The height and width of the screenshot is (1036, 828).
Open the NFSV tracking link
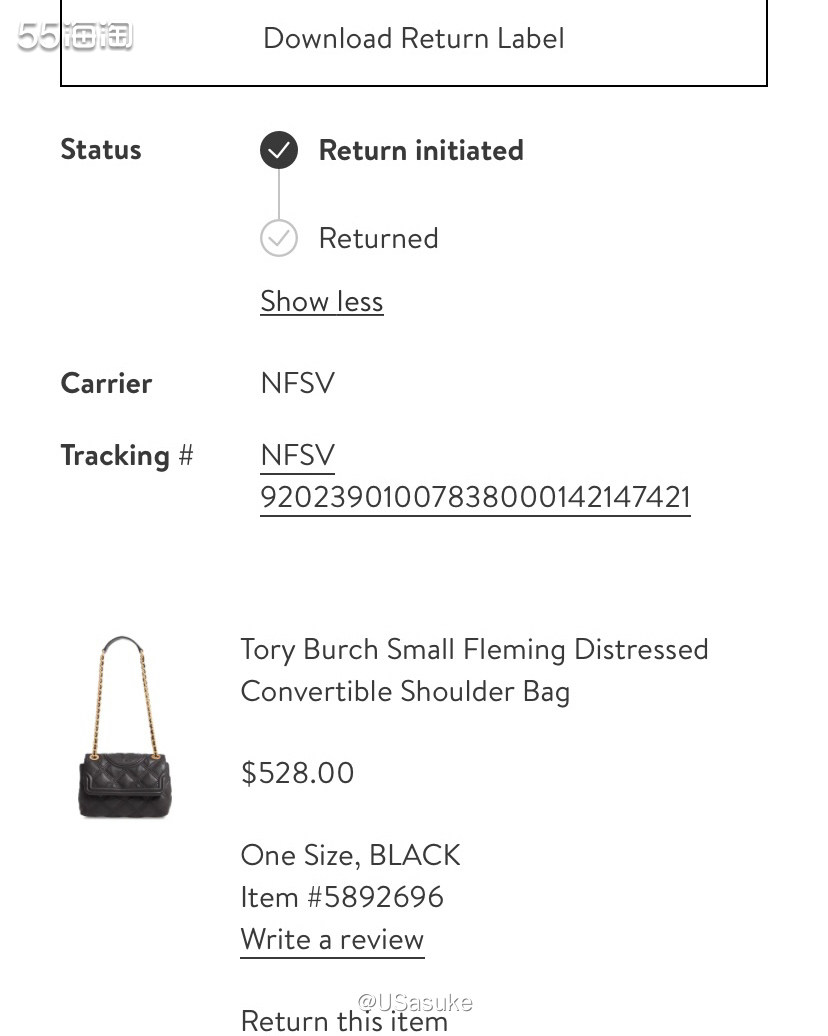click(298, 455)
